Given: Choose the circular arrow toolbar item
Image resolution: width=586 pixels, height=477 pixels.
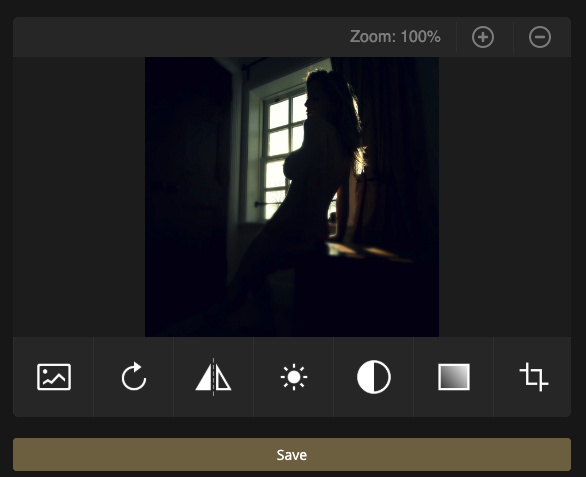Looking at the screenshot, I should coord(134,377).
